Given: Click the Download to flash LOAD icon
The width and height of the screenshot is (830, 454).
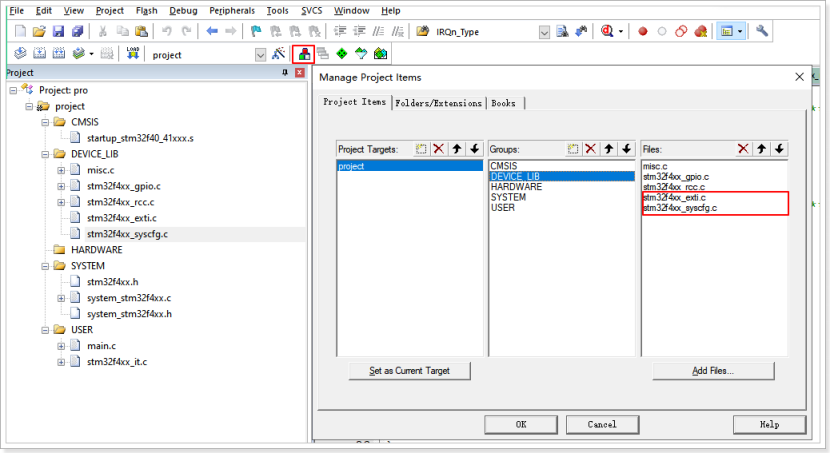Looking at the screenshot, I should [x=132, y=53].
